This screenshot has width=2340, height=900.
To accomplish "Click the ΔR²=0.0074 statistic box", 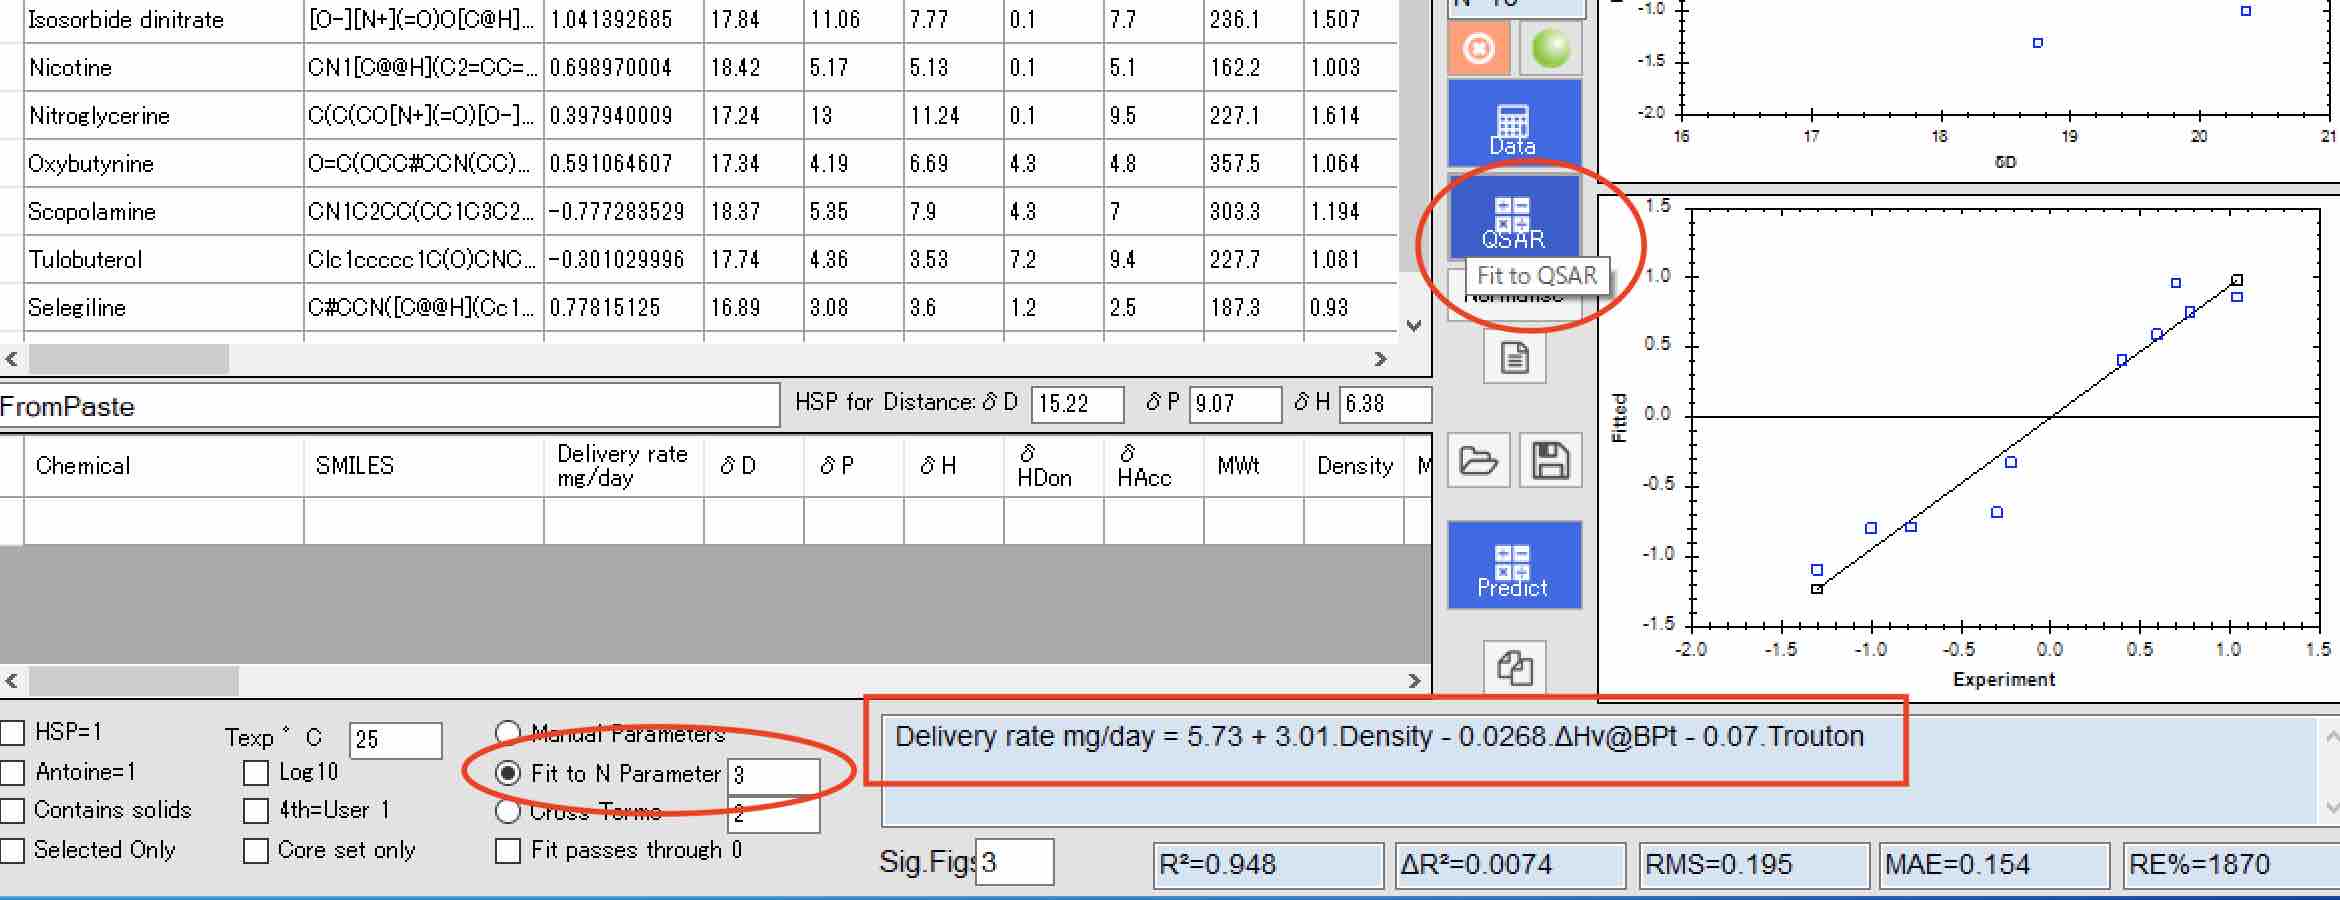I will coord(1510,864).
